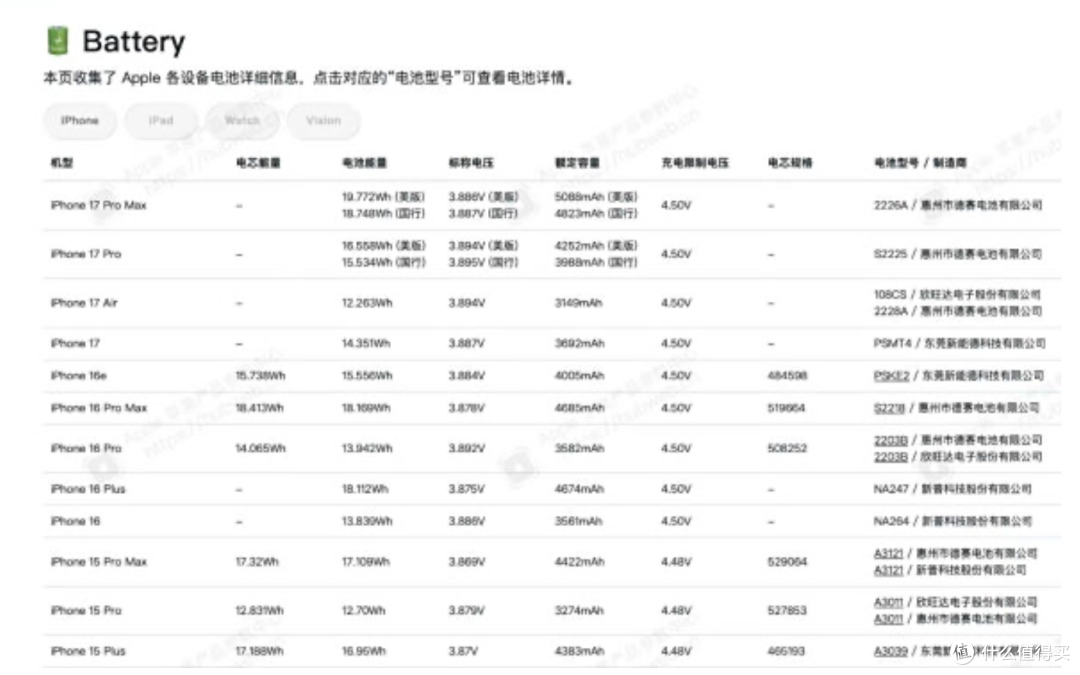This screenshot has width=1080, height=675.
Task: Click the 3692mAh capacity value
Action: [x=579, y=343]
